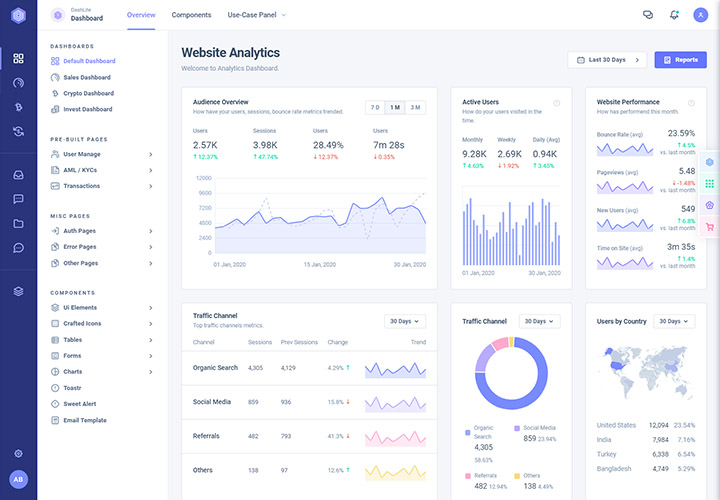The width and height of the screenshot is (720, 500).
Task: Open the user profile avatar in header
Action: click(700, 15)
